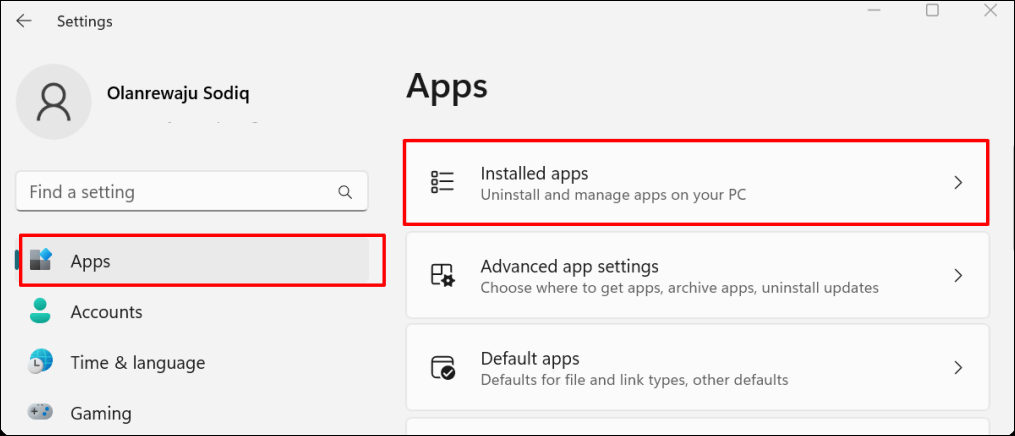1015x436 pixels.
Task: Click the back arrow in Settings
Action: click(23, 21)
